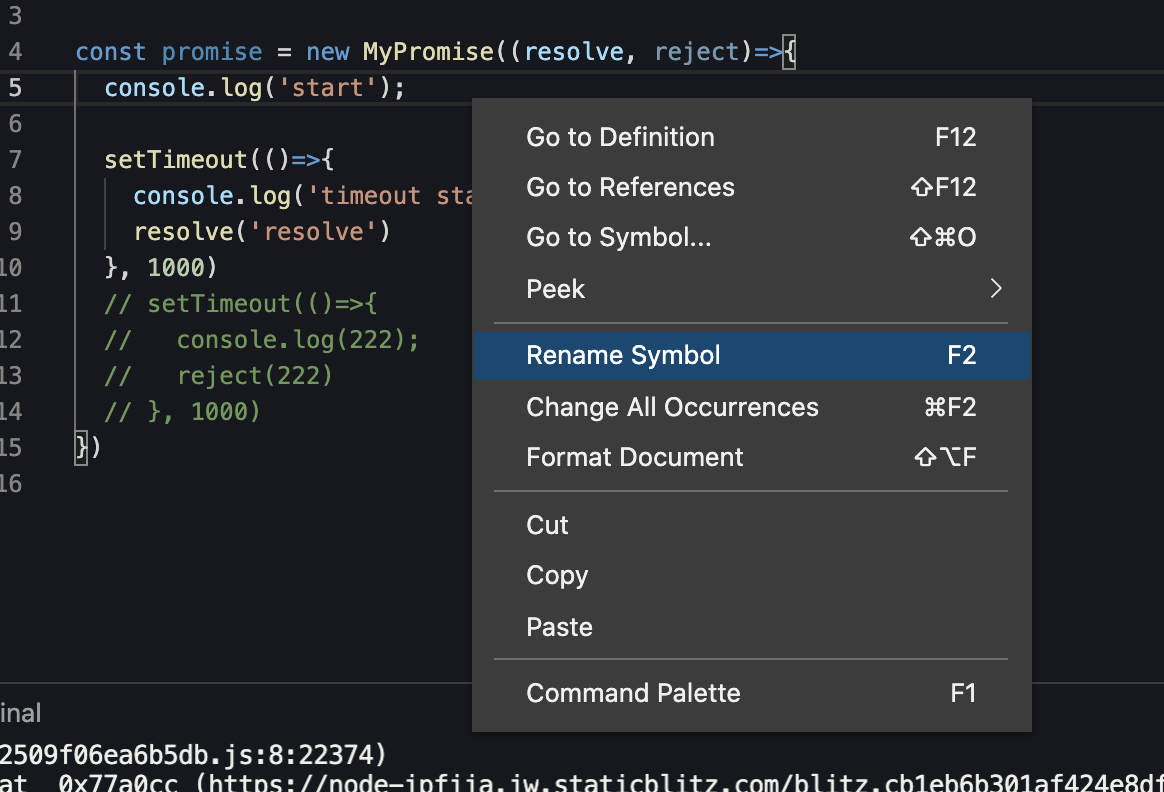Click Rename Symbol in context menu

pos(751,356)
